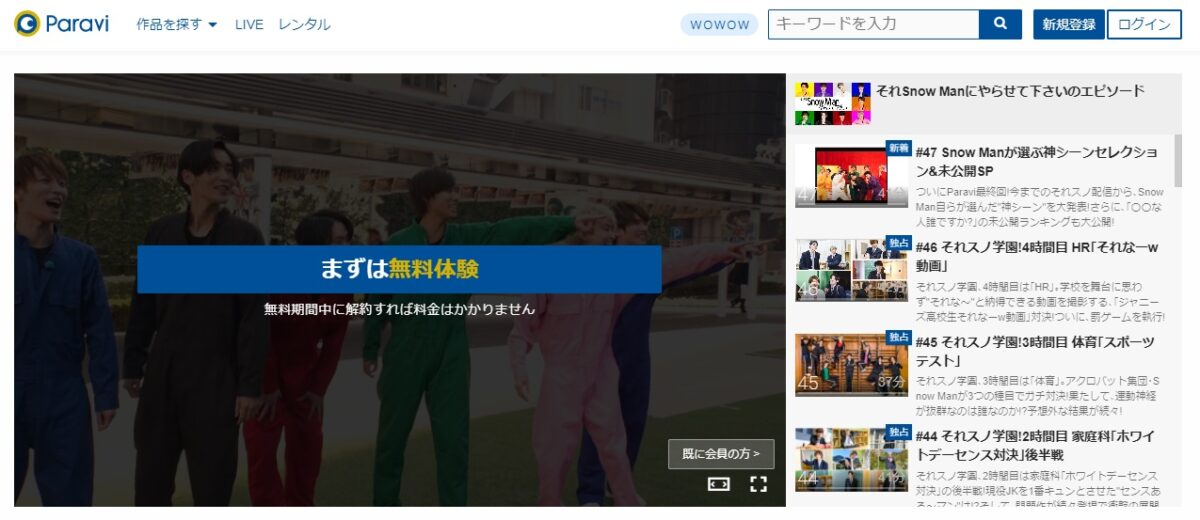Select the WOWOW badge

tap(719, 25)
